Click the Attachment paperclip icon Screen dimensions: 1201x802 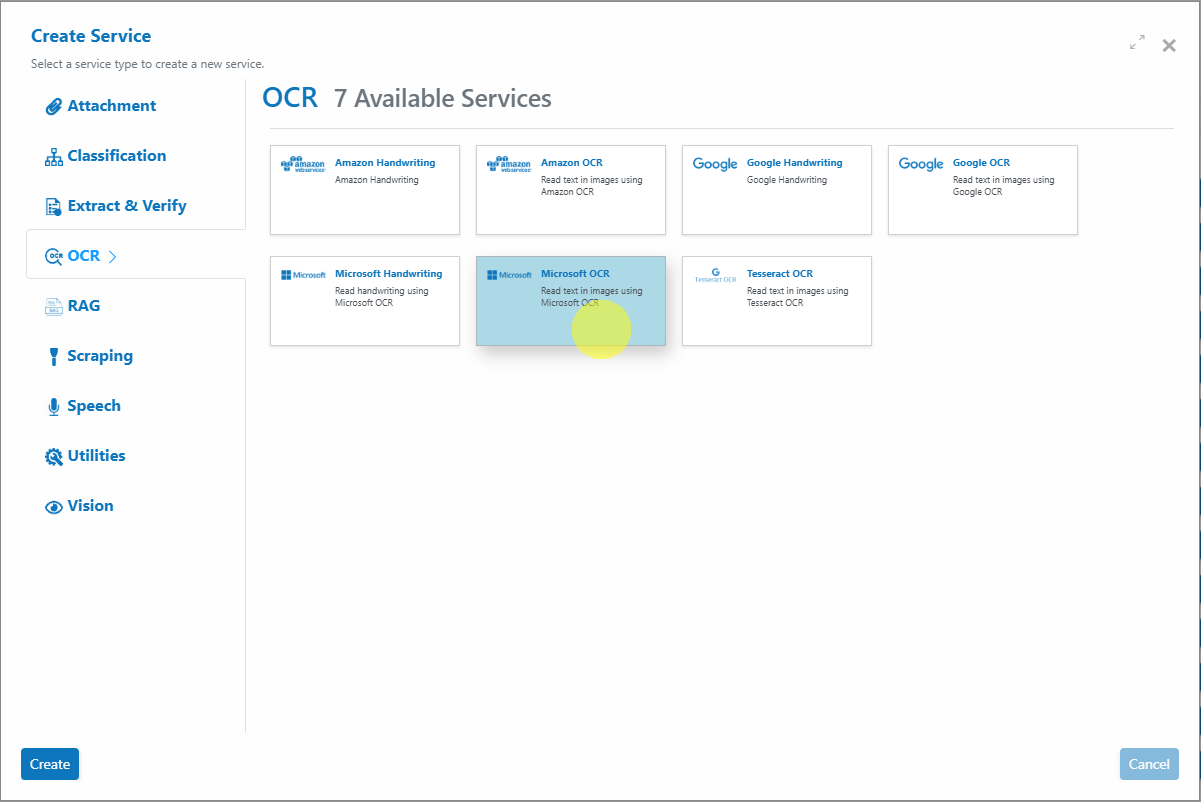(x=54, y=107)
